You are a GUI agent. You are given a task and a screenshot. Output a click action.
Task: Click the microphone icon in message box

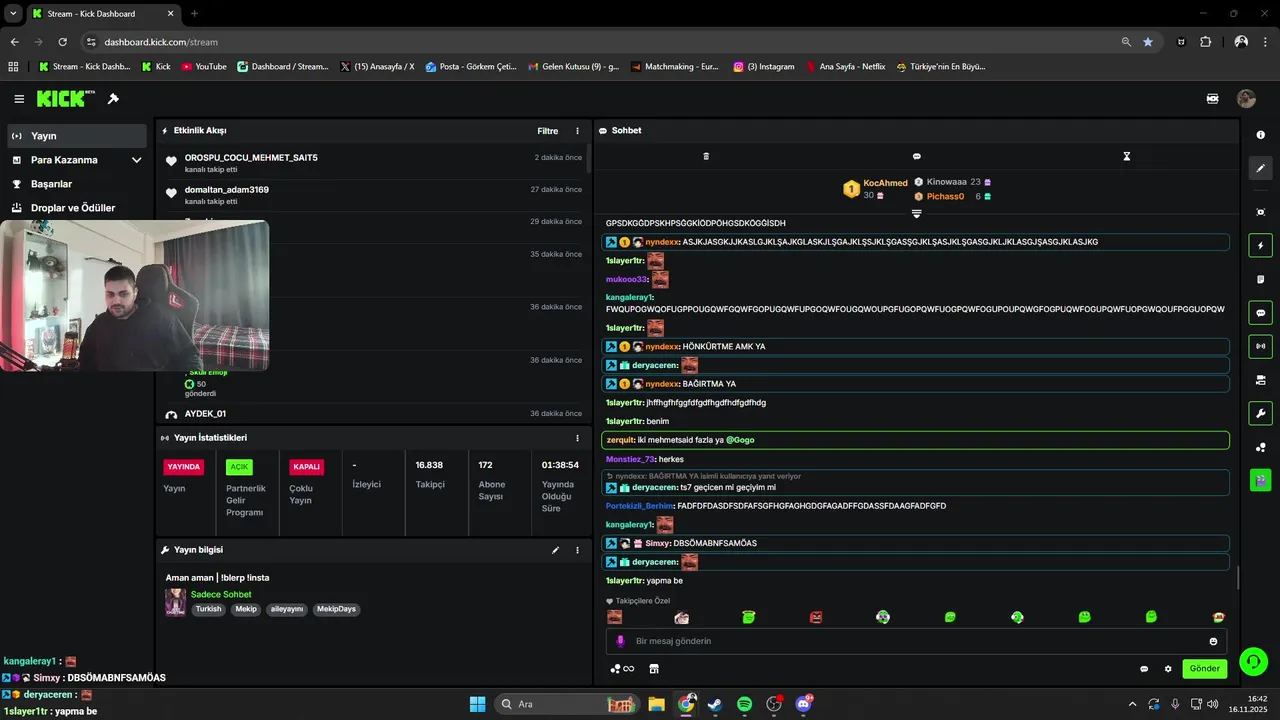620,641
